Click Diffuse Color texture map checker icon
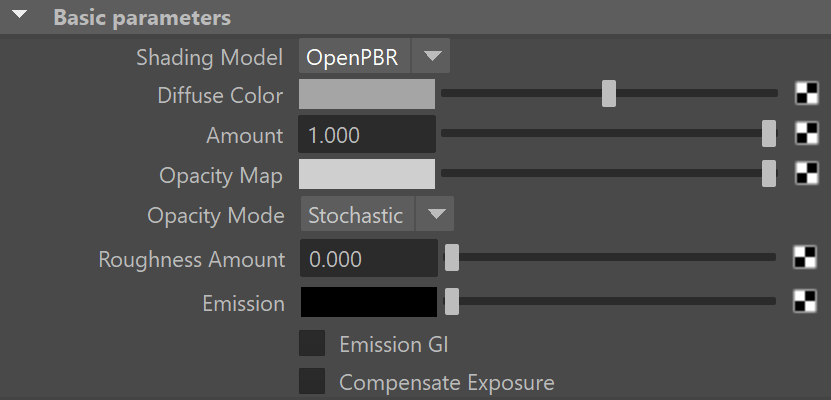831x400 pixels. 807,94
